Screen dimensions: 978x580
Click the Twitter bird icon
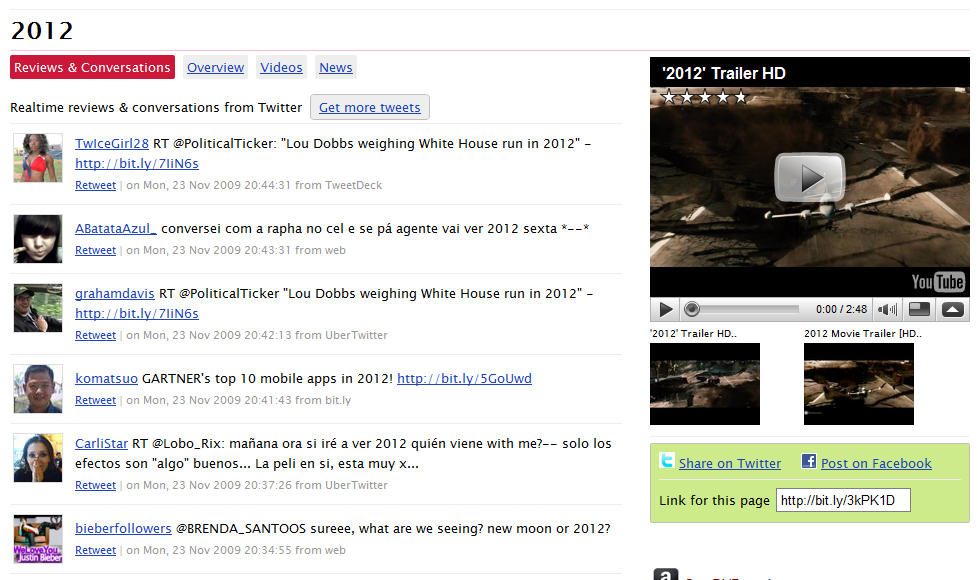click(667, 461)
